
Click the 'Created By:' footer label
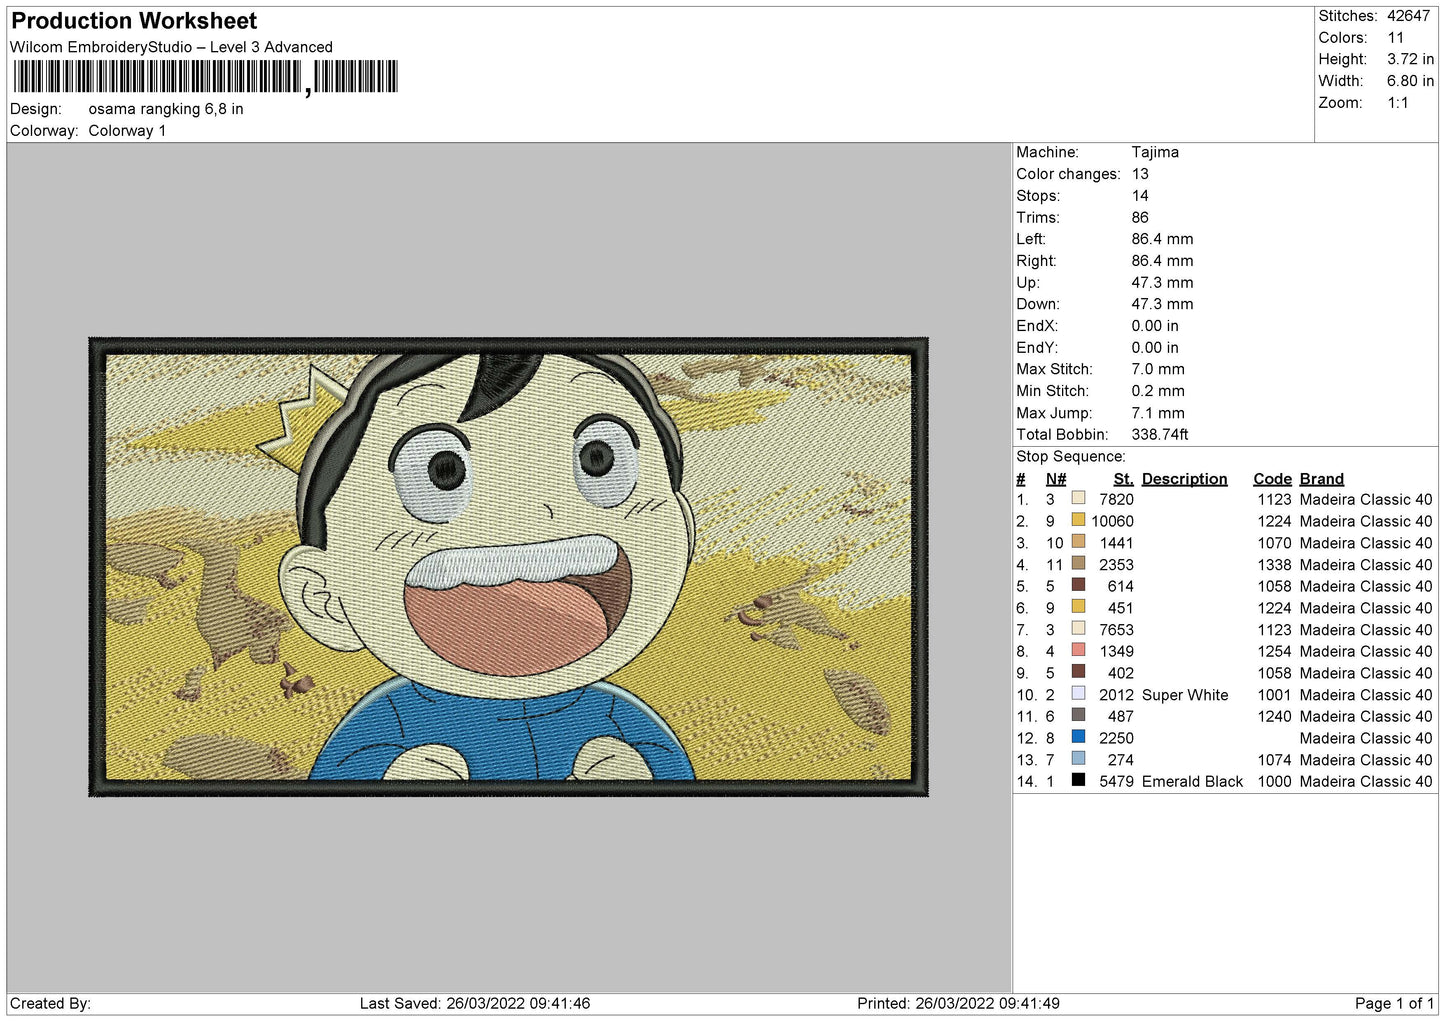pos(50,1004)
